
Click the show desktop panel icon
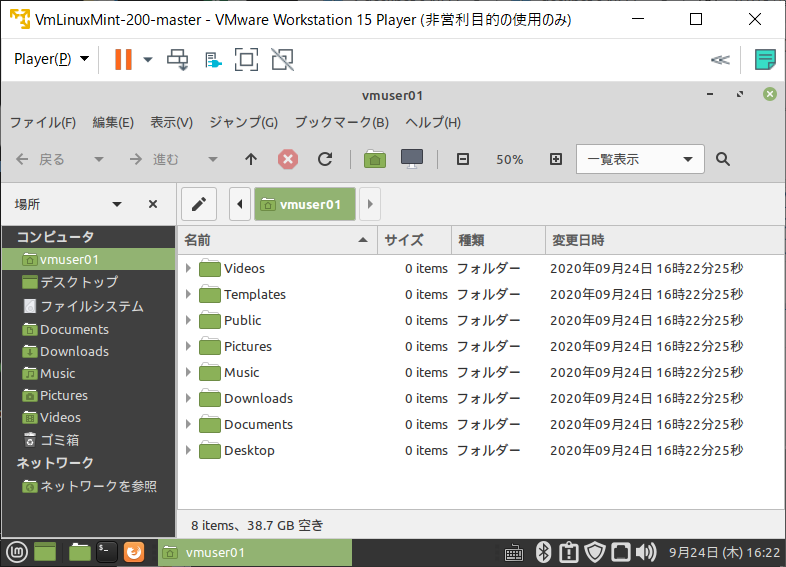pyautogui.click(x=45, y=552)
